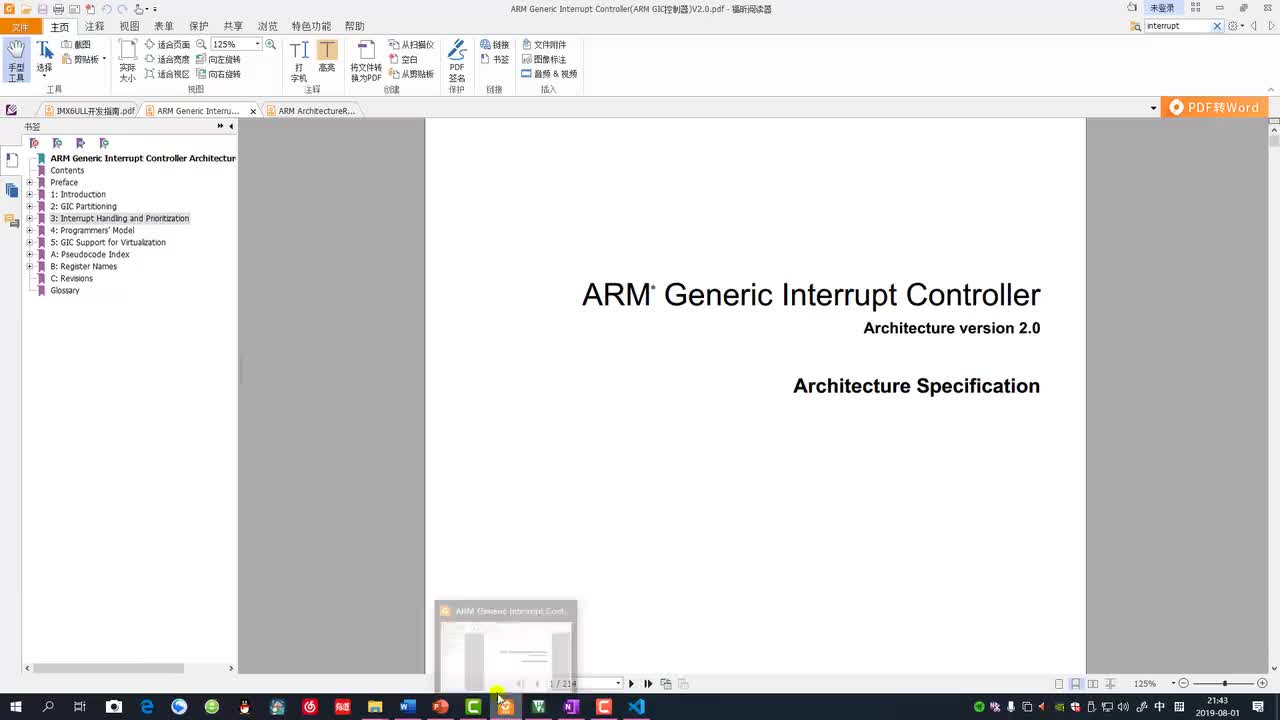Image resolution: width=1280 pixels, height=720 pixels.
Task: Select the Typewriter tool (打字机)
Action: pos(299,61)
